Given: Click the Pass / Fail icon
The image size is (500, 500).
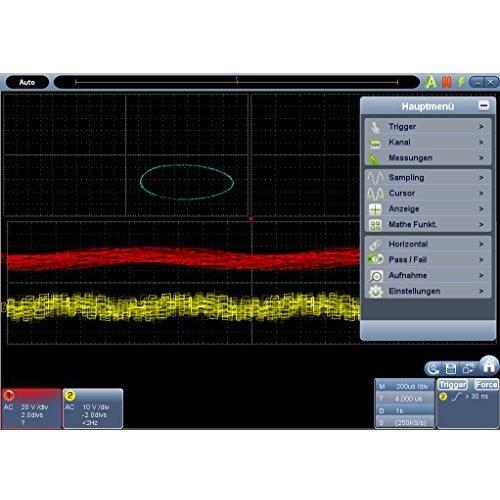Looking at the screenshot, I should click(x=375, y=259).
